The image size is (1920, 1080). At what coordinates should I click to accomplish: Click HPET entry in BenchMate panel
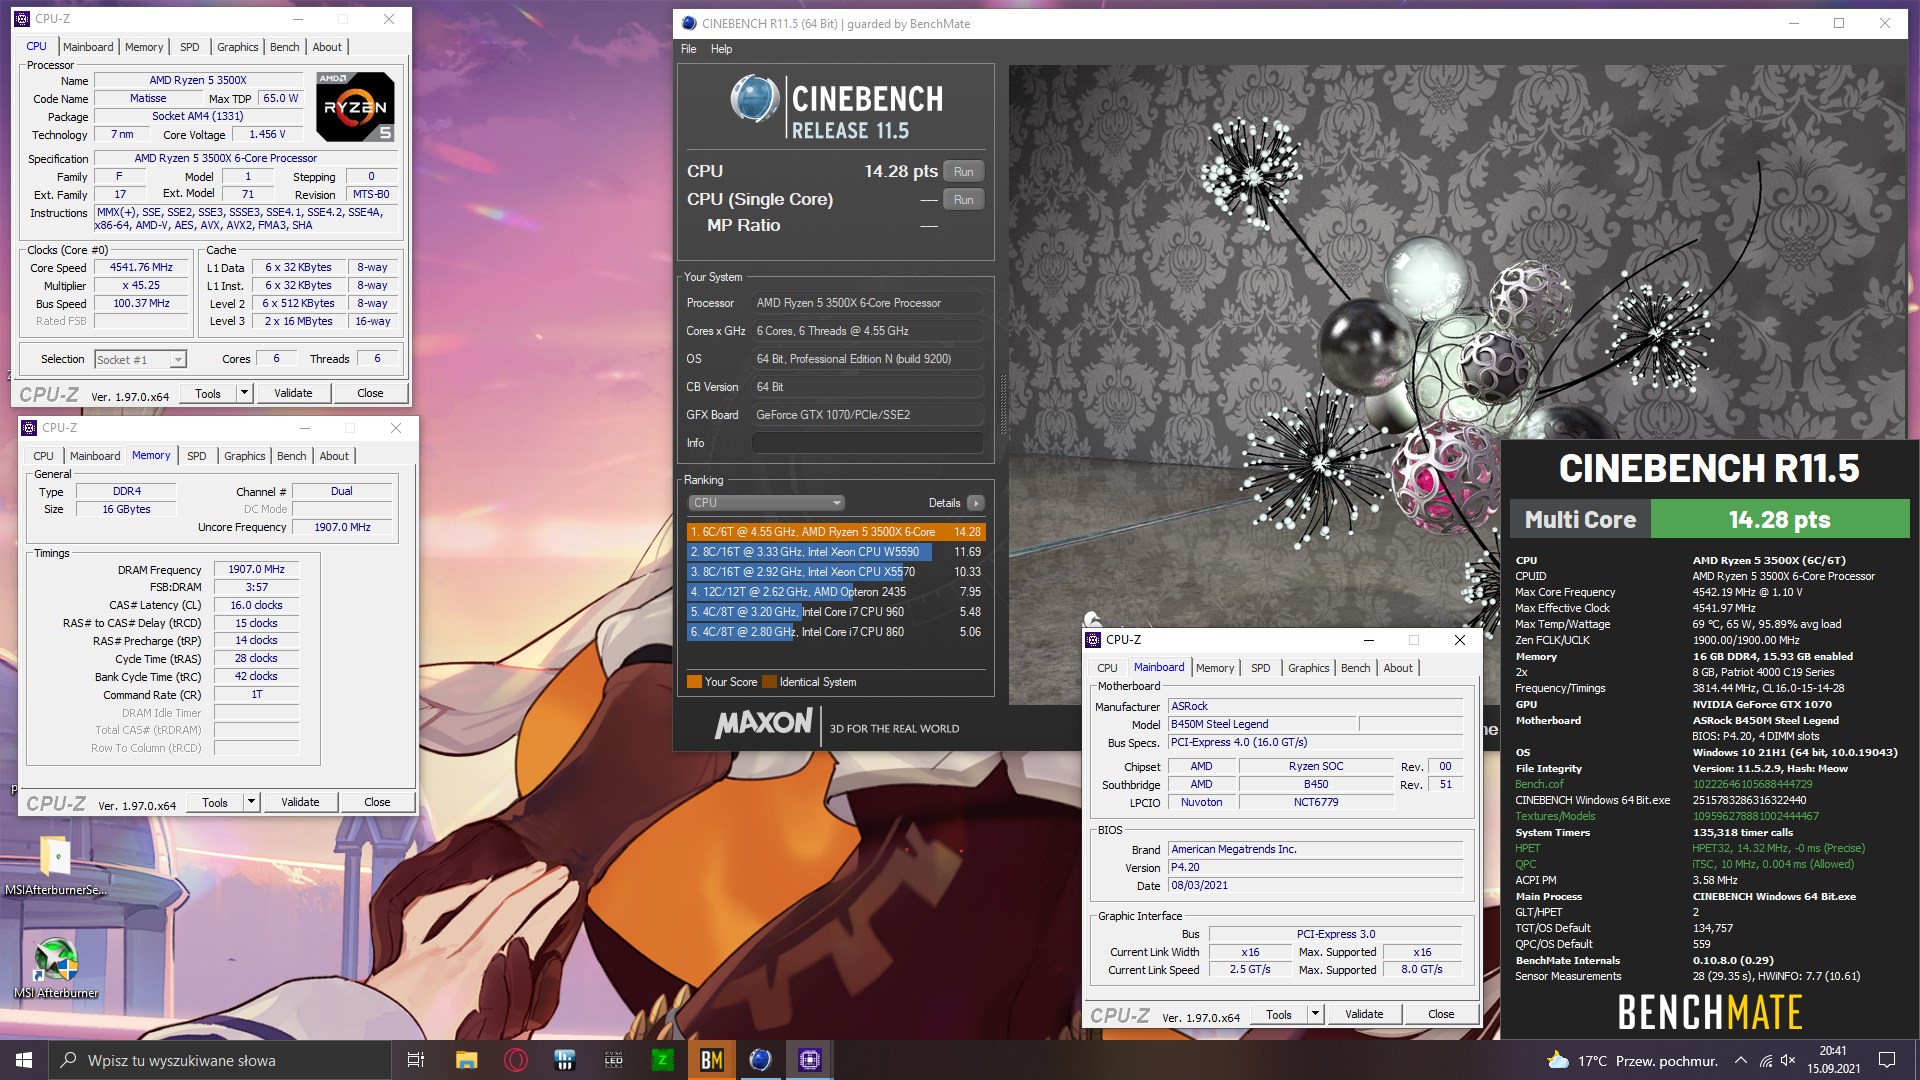click(1528, 849)
